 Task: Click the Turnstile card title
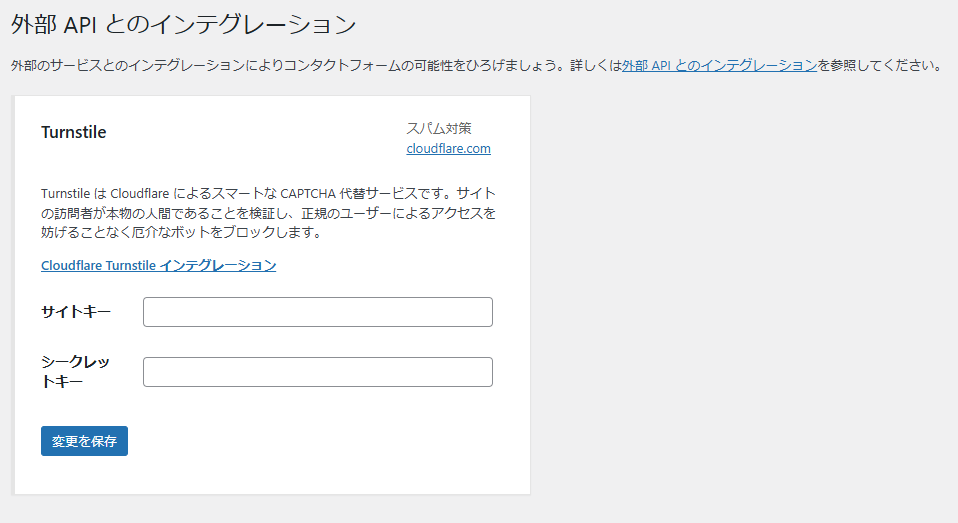73,133
